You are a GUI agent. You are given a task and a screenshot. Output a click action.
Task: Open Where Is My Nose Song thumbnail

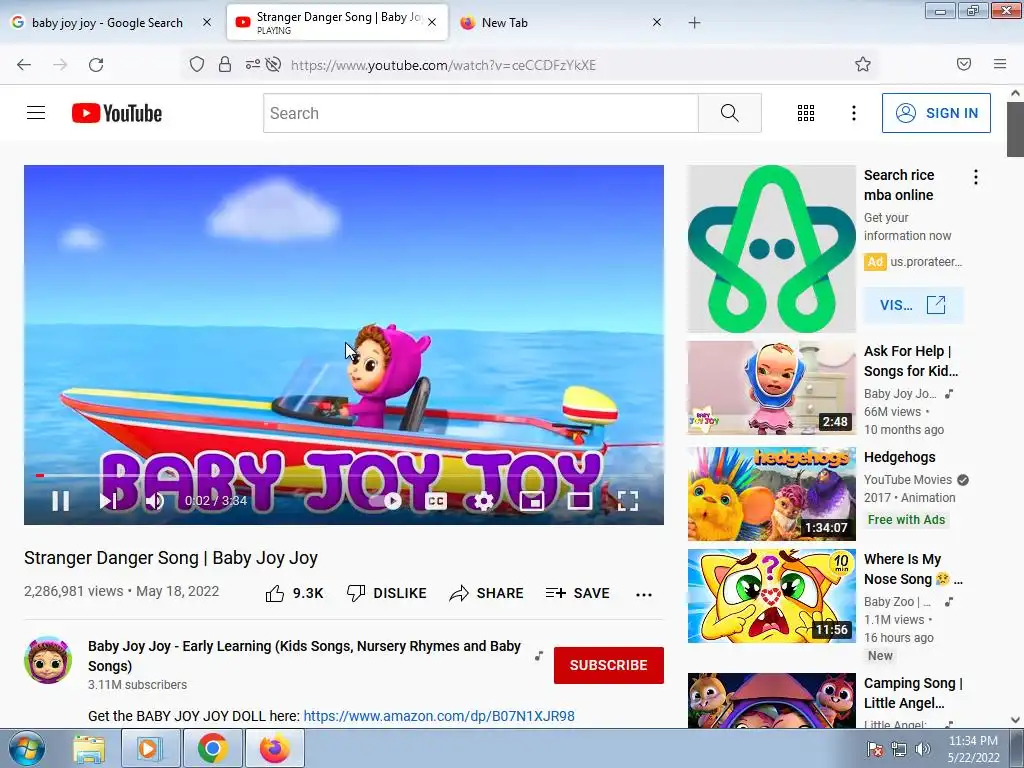point(771,596)
